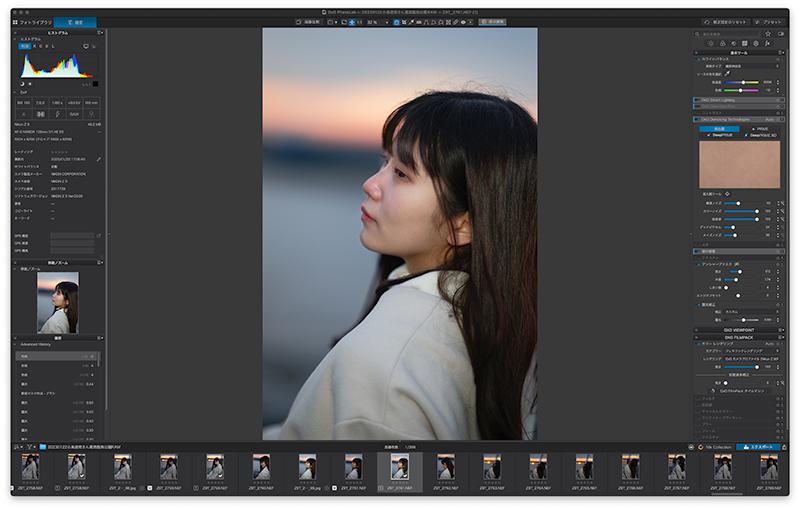Viewport: 800px width, 509px height.
Task: Select the PRIME denoising option
Action: tap(758, 128)
